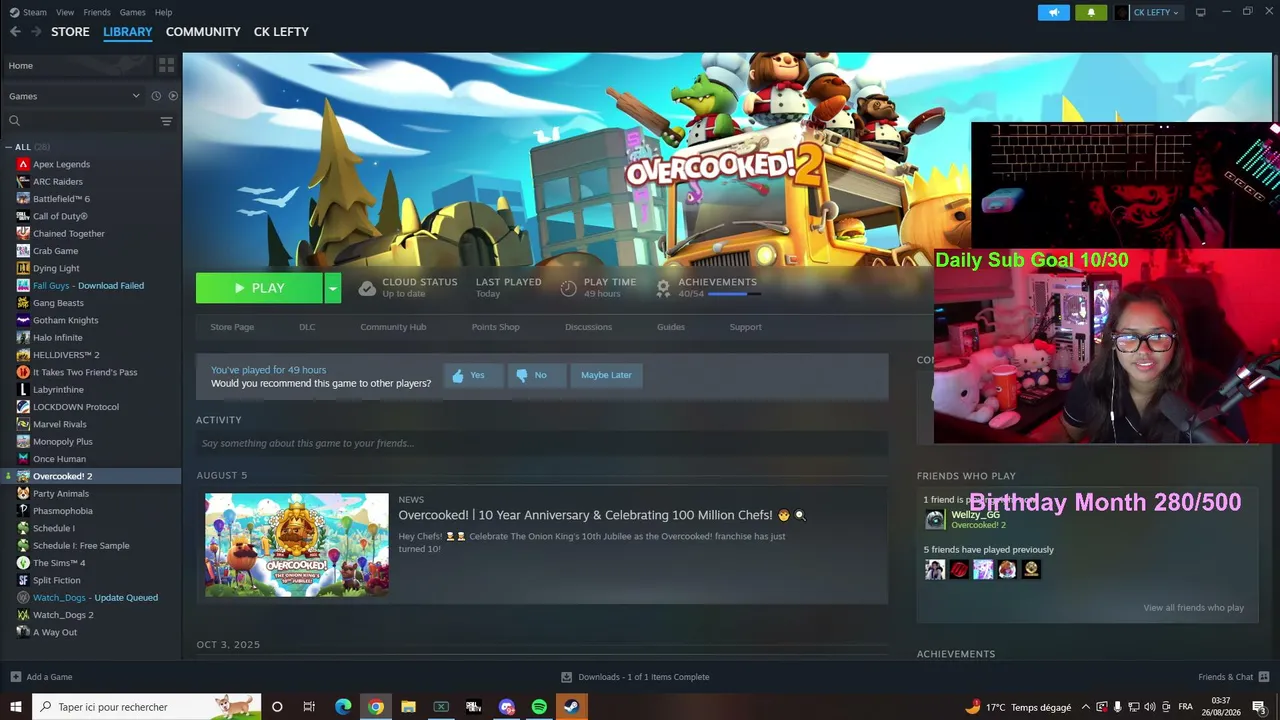Click The Sims 4 plumbob icon

23,563
